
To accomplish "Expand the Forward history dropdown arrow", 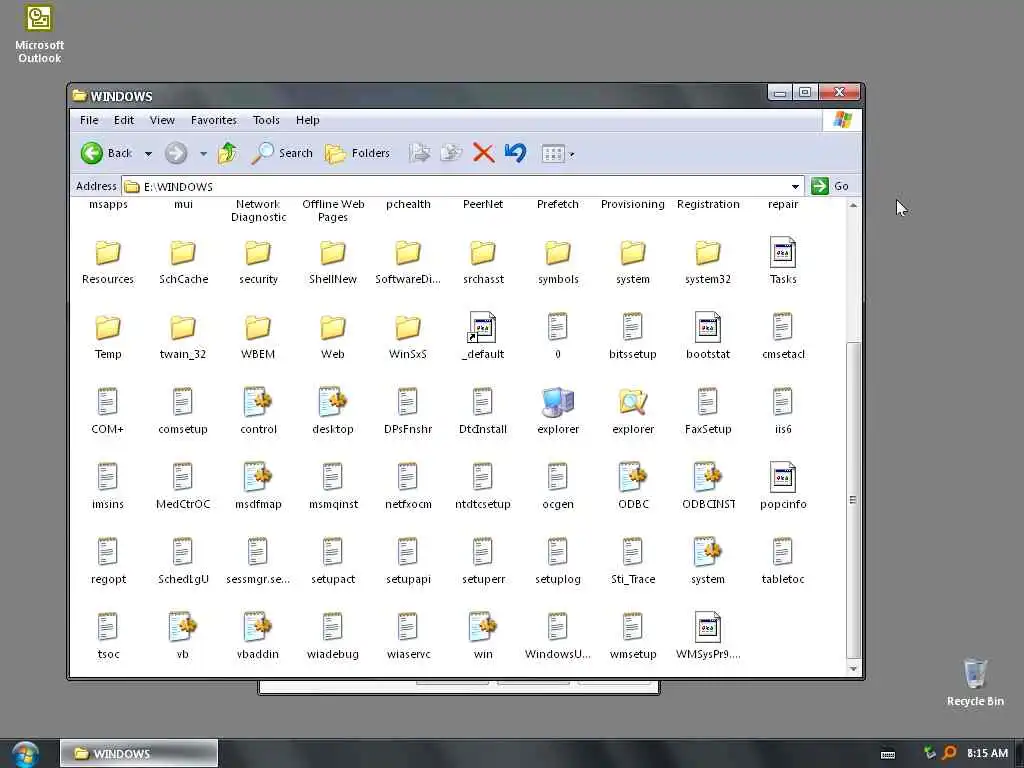I will click(203, 154).
